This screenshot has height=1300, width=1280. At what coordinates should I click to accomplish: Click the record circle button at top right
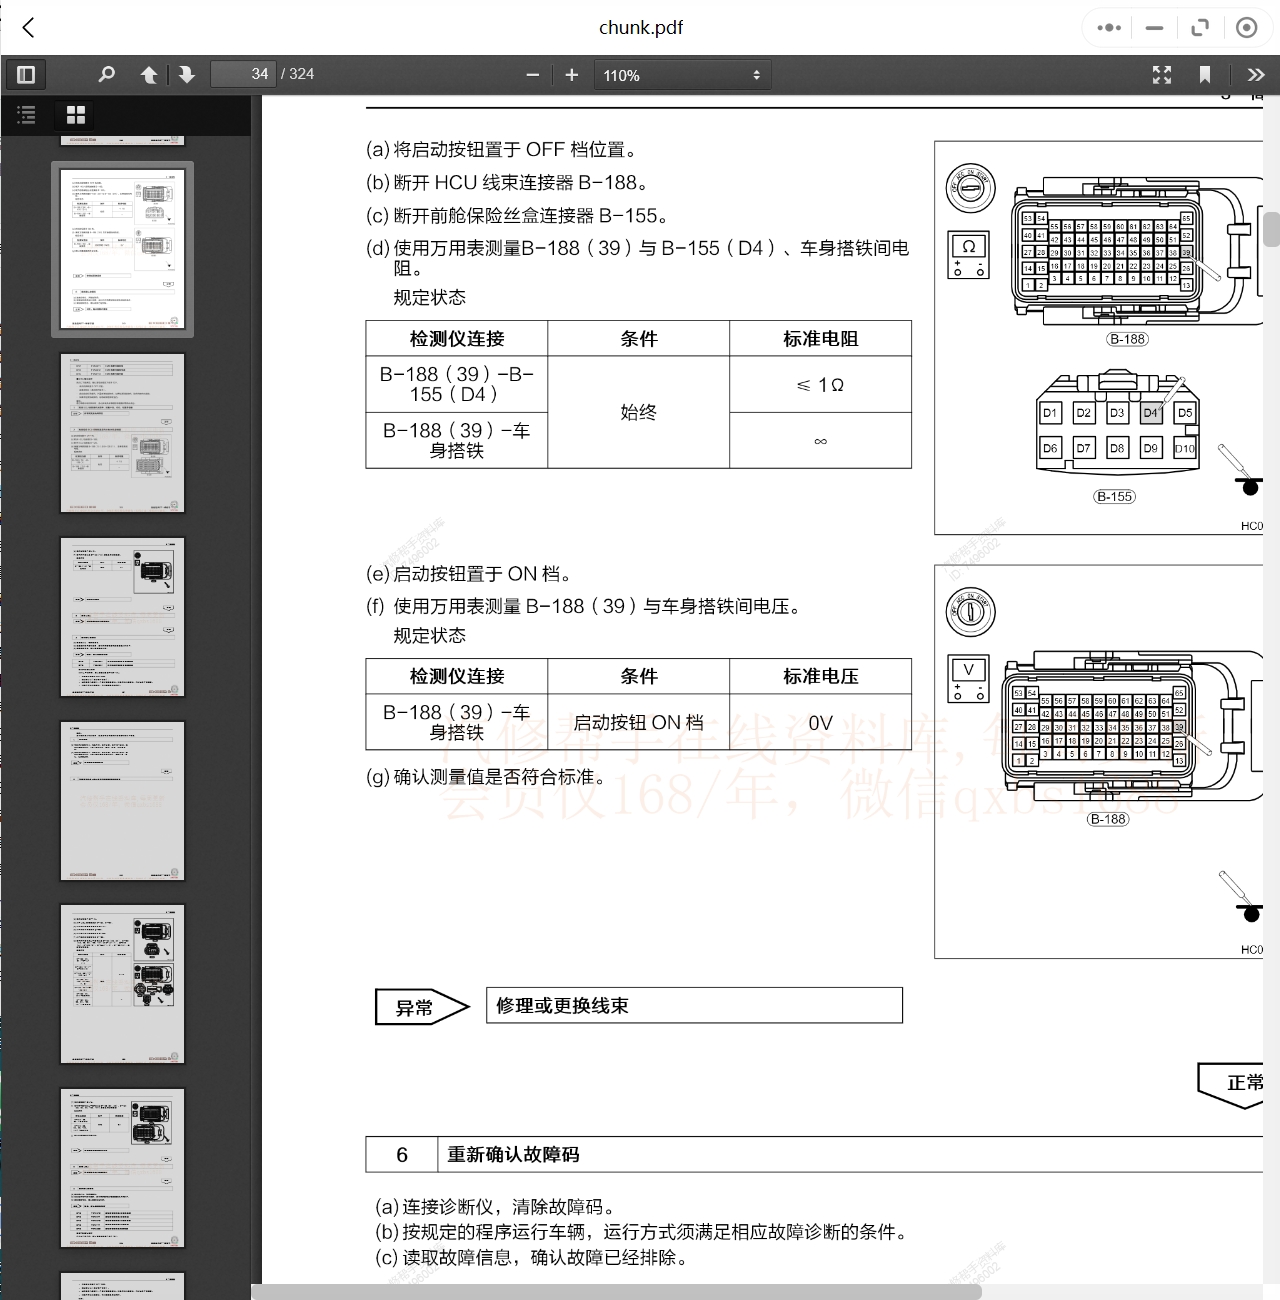point(1246,28)
